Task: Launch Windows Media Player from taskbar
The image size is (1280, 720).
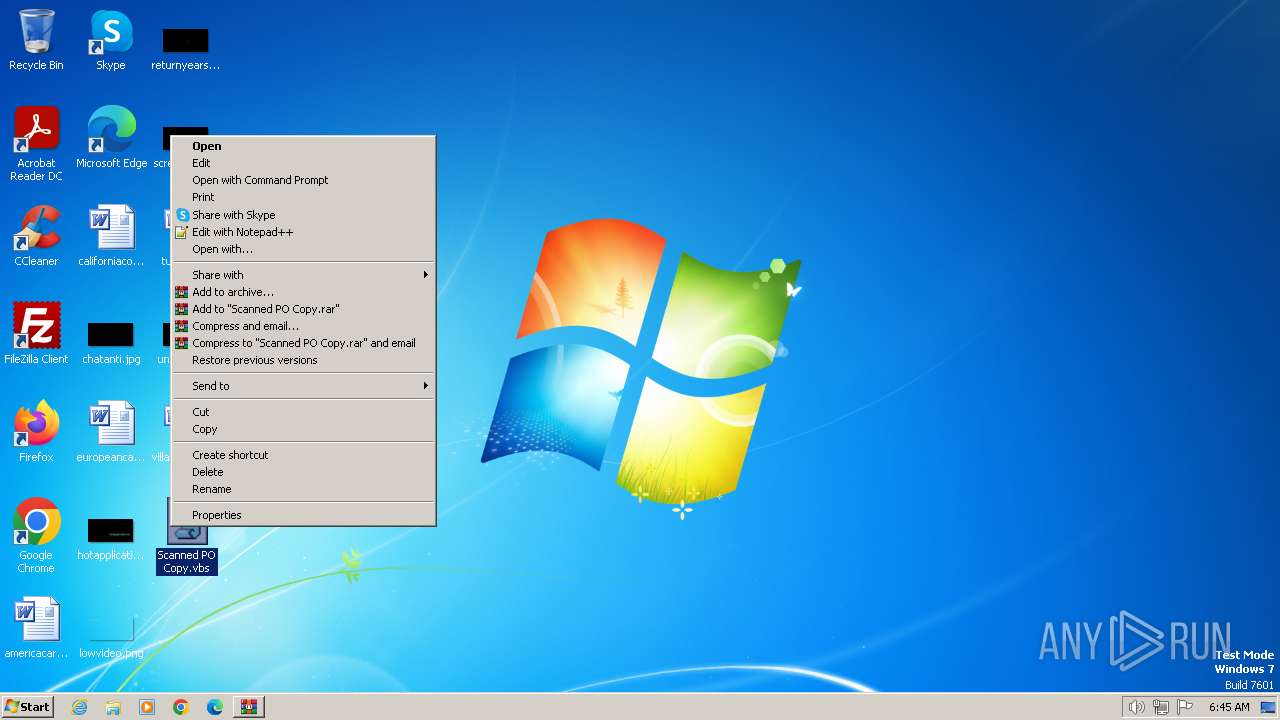Action: pos(147,707)
